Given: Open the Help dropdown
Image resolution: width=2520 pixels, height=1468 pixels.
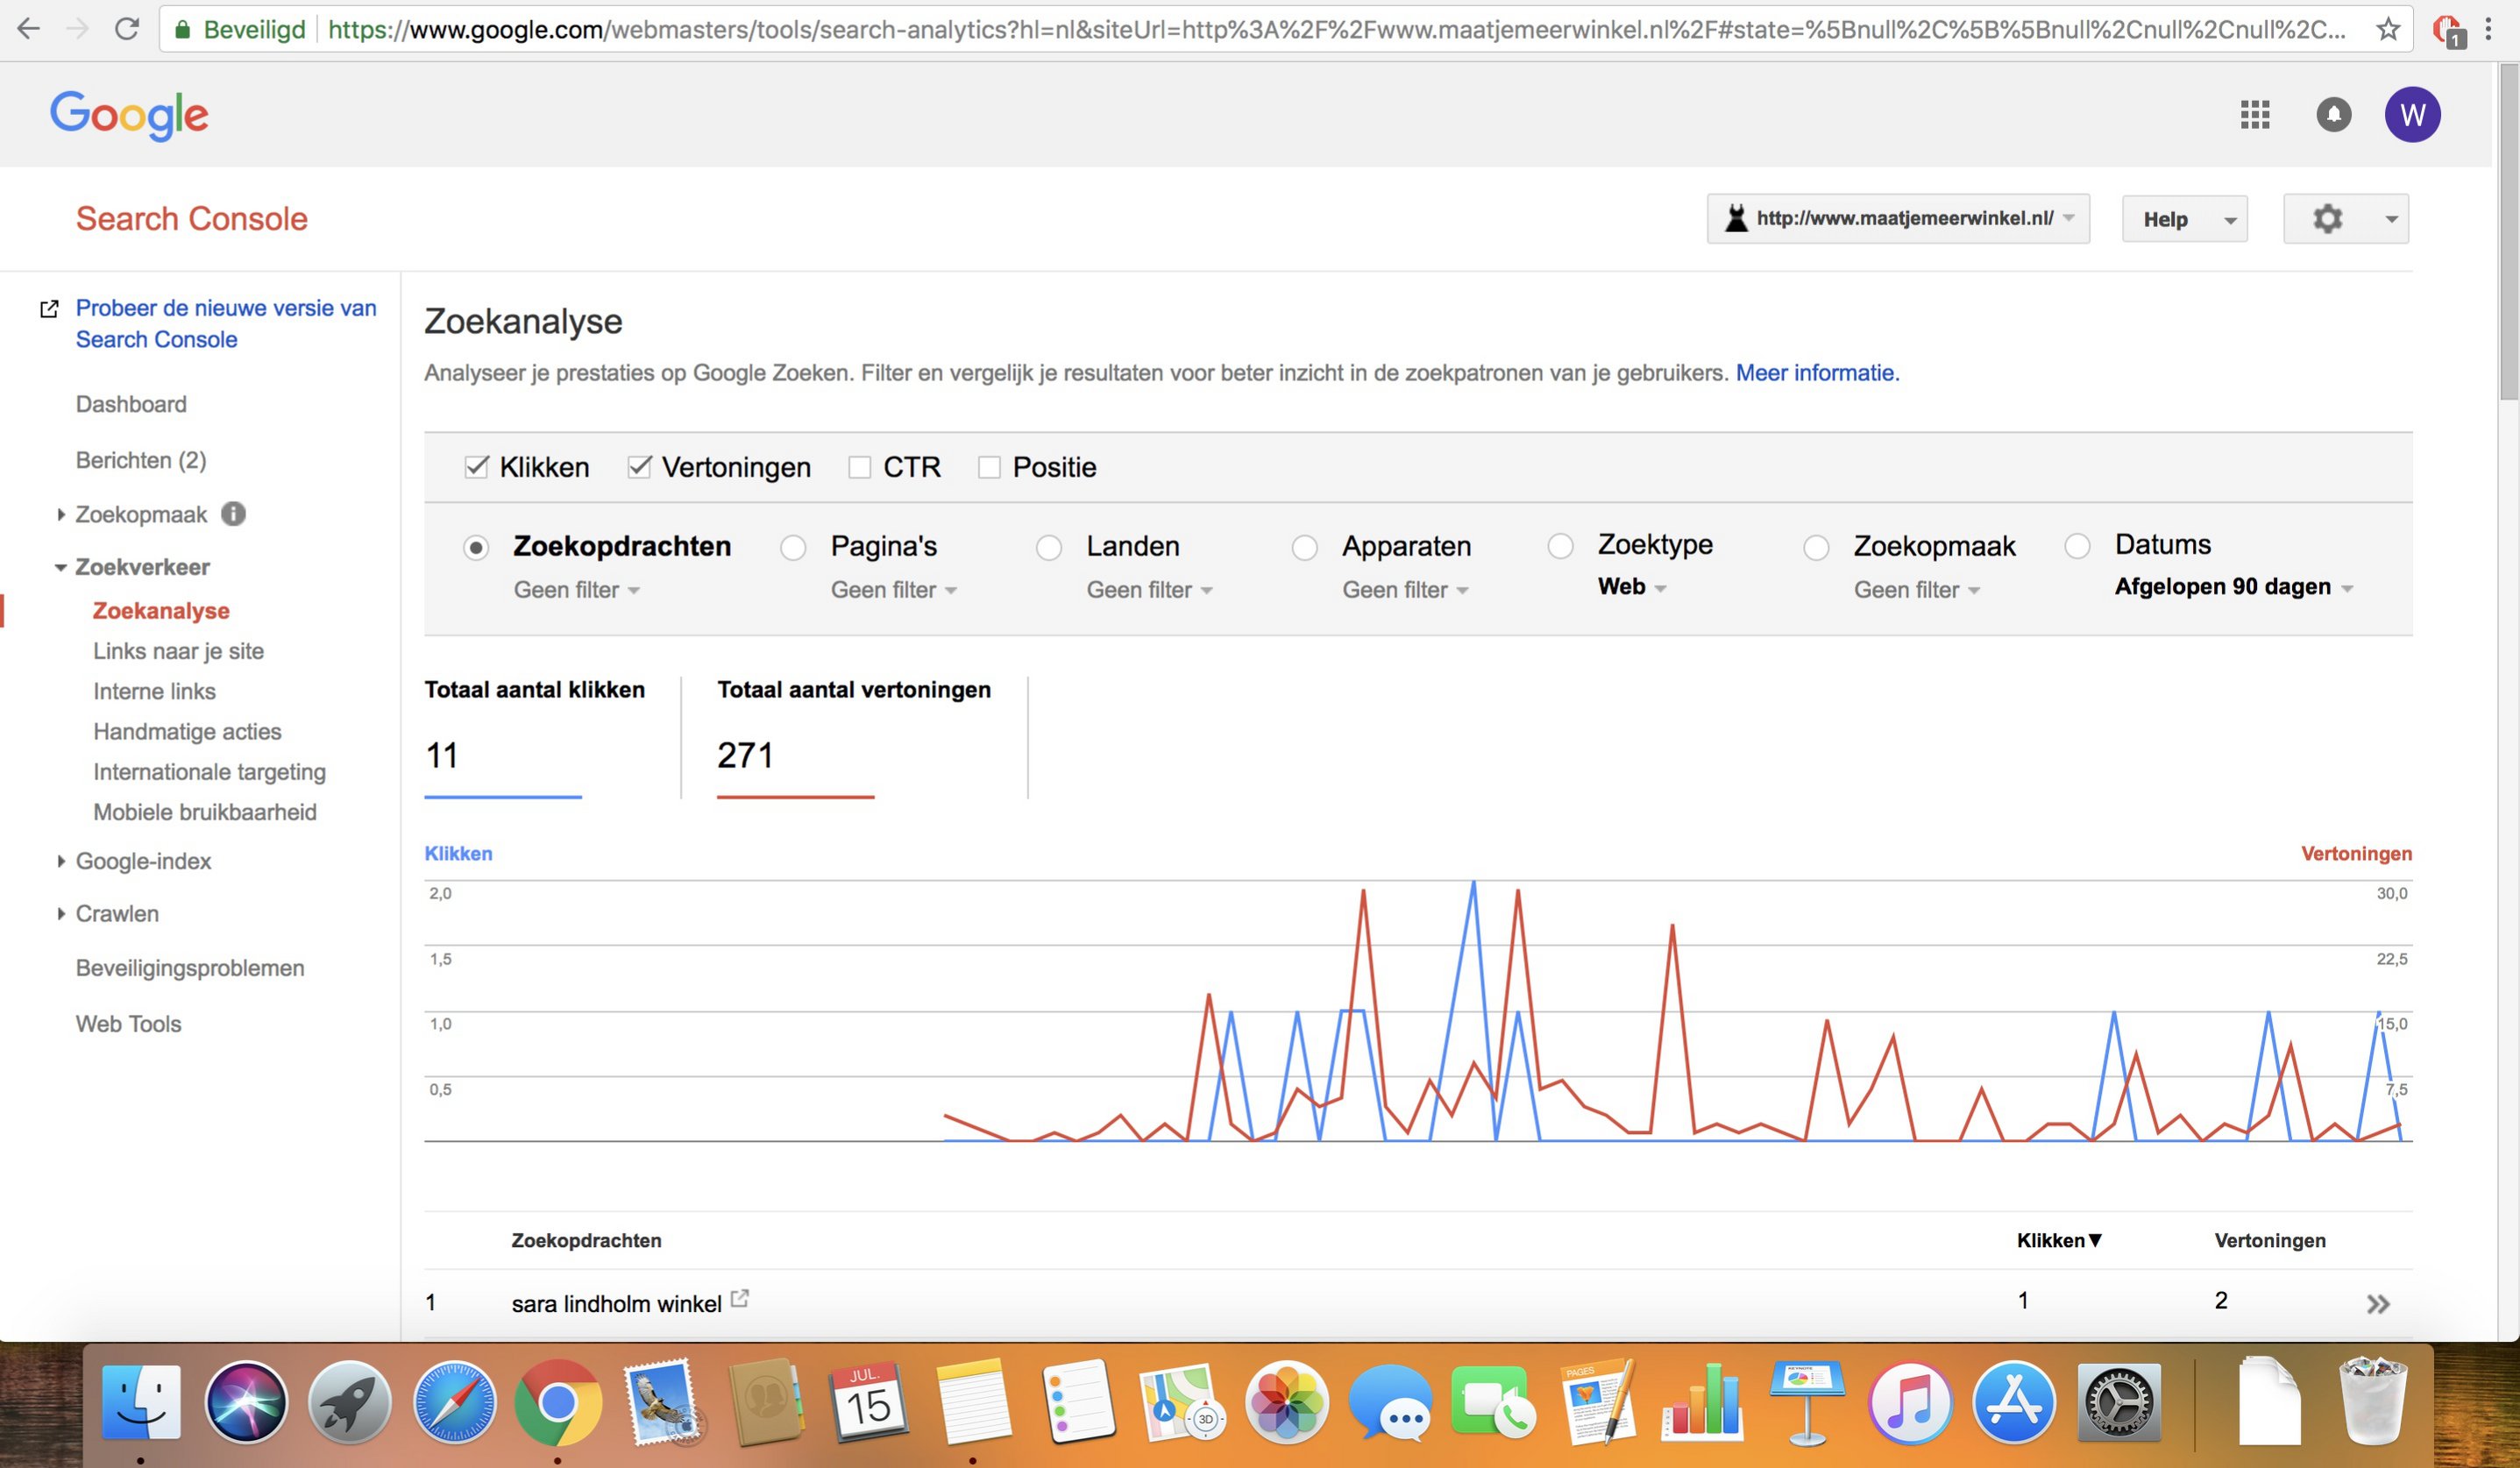Looking at the screenshot, I should coord(2184,219).
